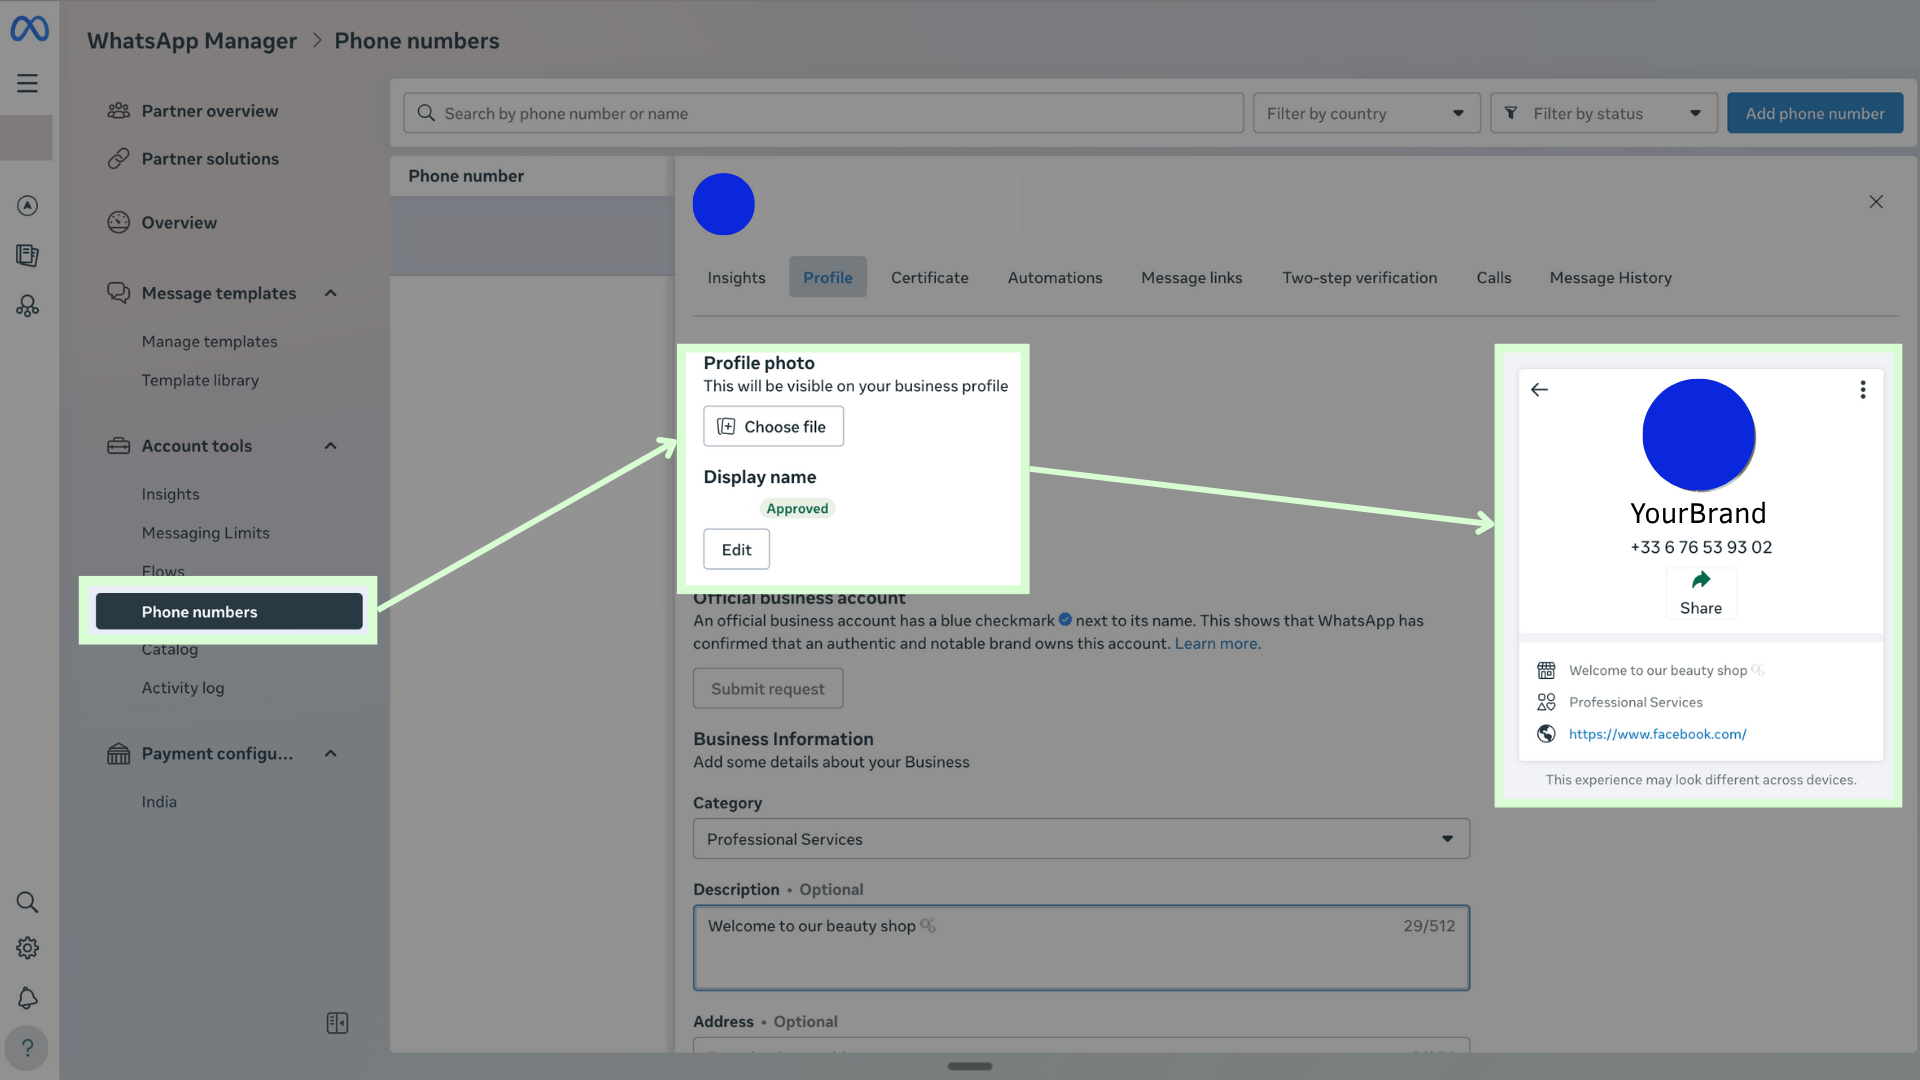Viewport: 1920px width, 1080px height.
Task: Click the phone number search field
Action: pyautogui.click(x=823, y=114)
